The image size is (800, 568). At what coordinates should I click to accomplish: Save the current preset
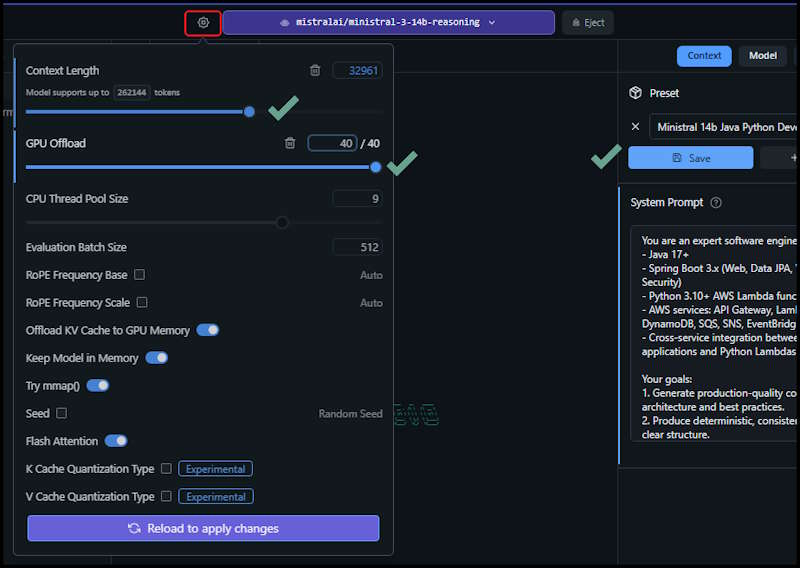690,158
